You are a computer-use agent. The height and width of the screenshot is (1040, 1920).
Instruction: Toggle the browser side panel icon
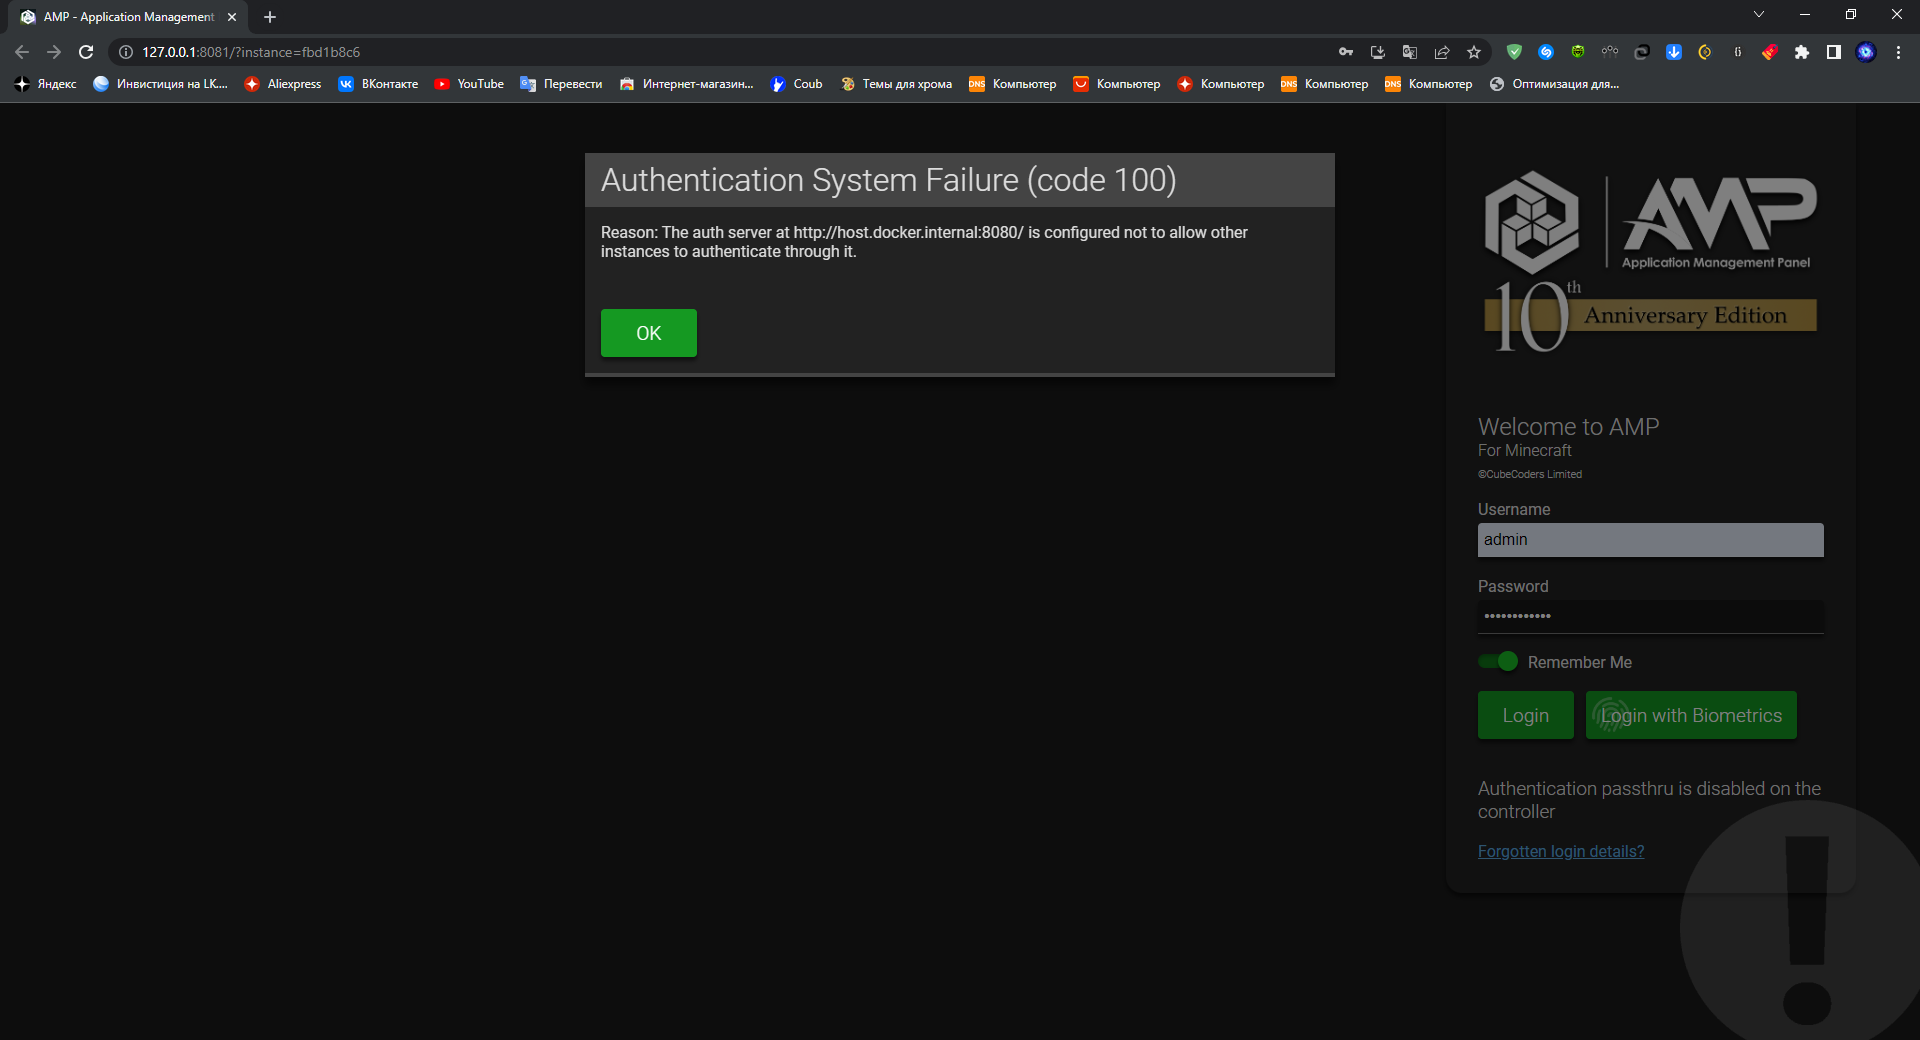pos(1834,52)
